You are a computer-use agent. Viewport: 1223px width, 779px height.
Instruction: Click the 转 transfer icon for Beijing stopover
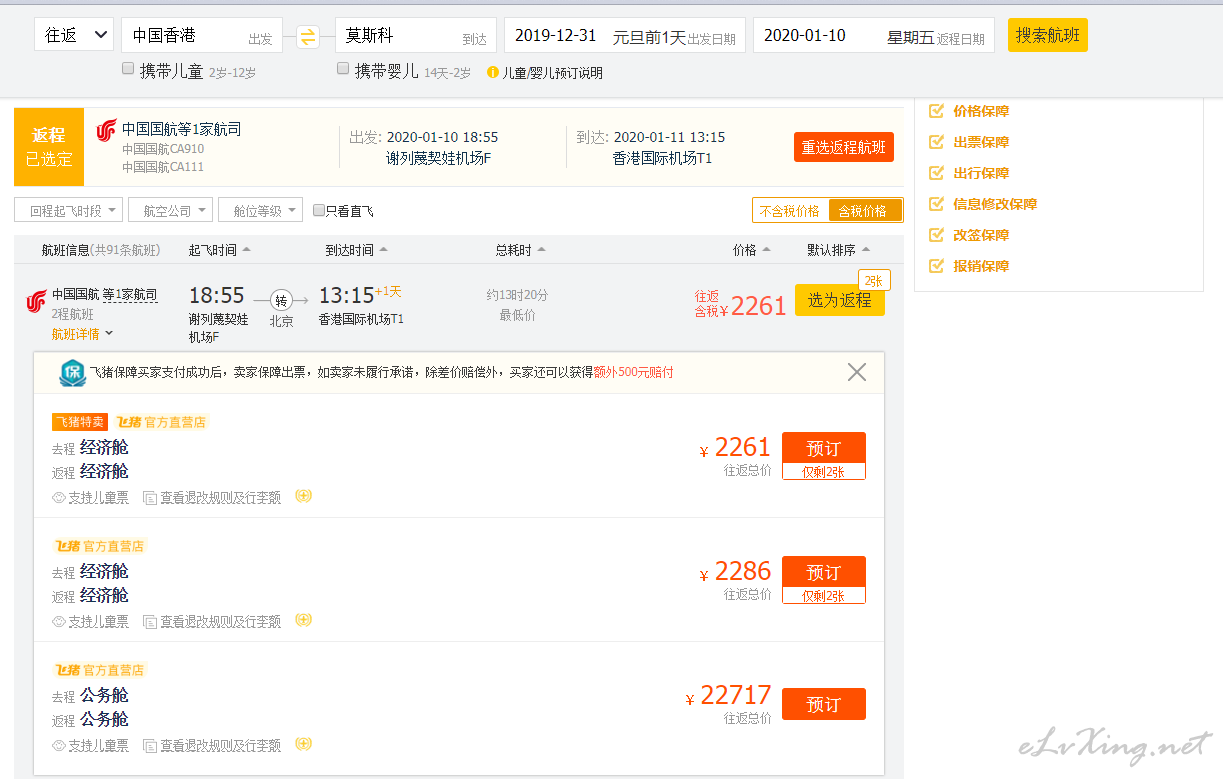[281, 300]
